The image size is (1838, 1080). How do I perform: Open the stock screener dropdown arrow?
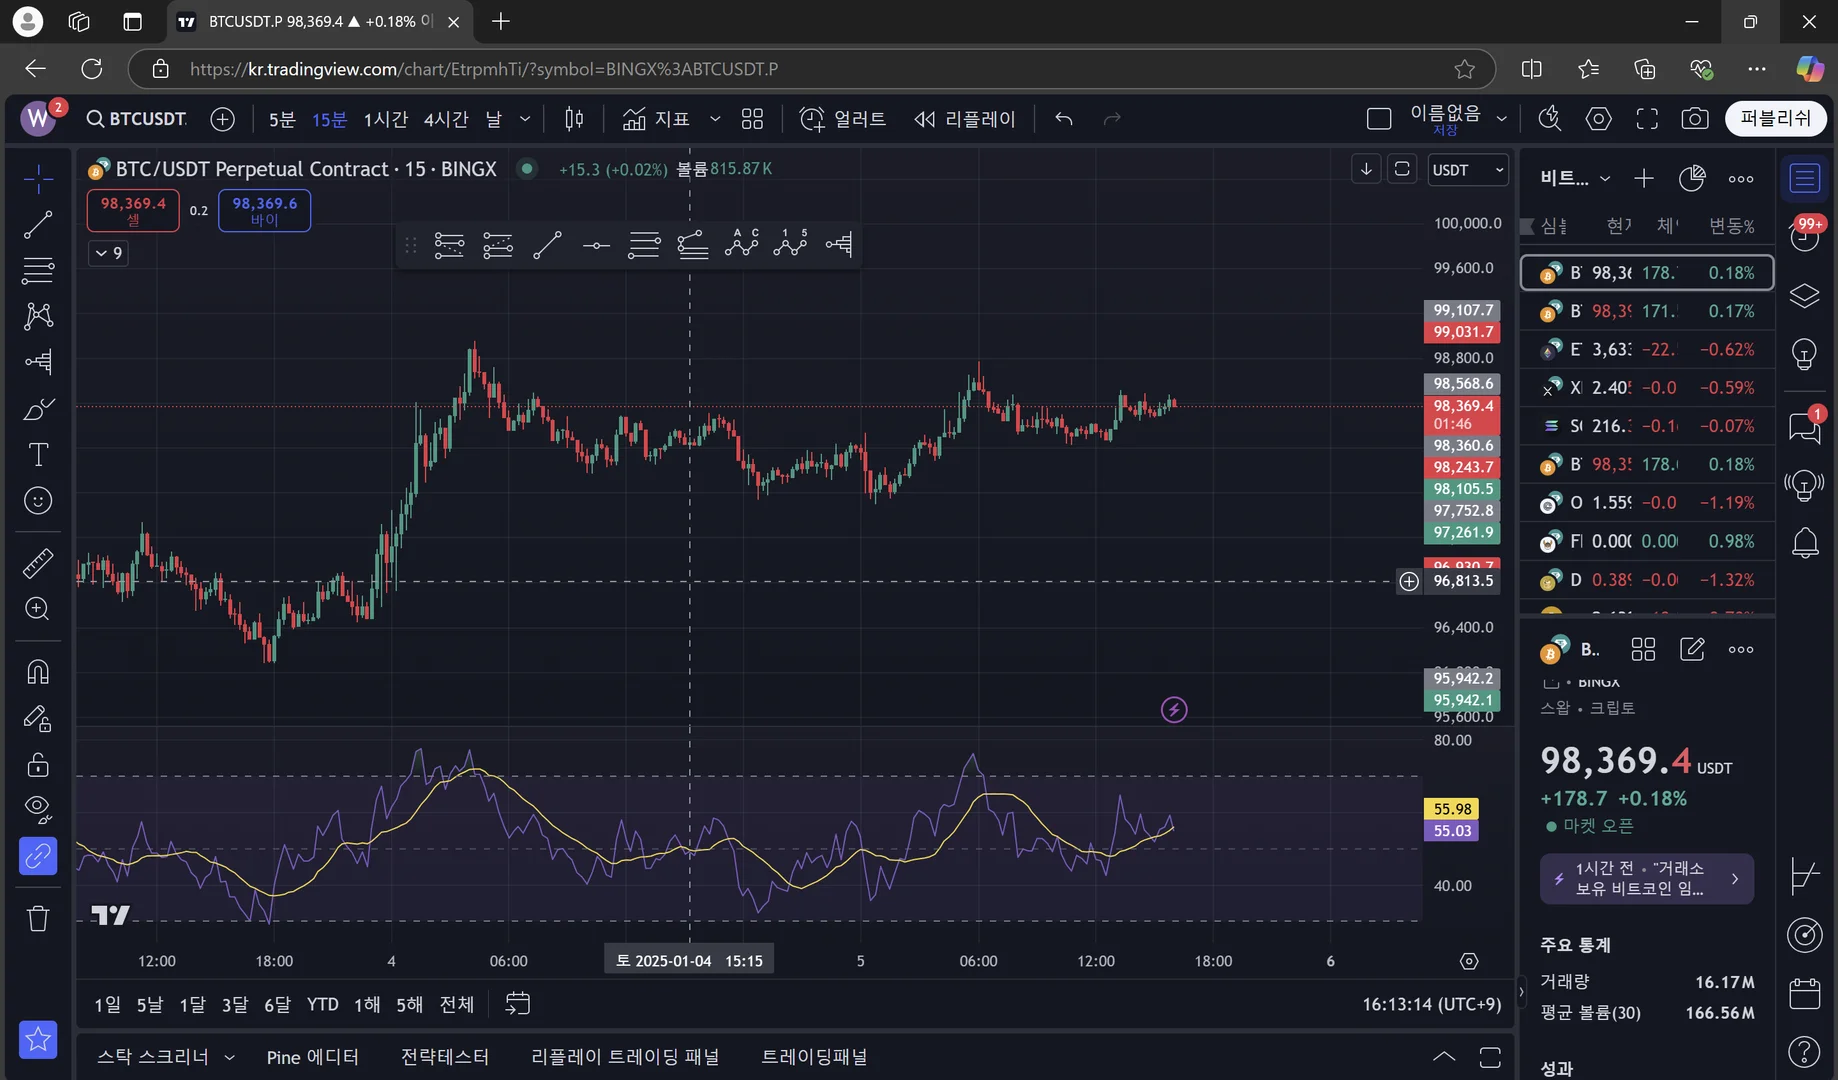coord(230,1057)
